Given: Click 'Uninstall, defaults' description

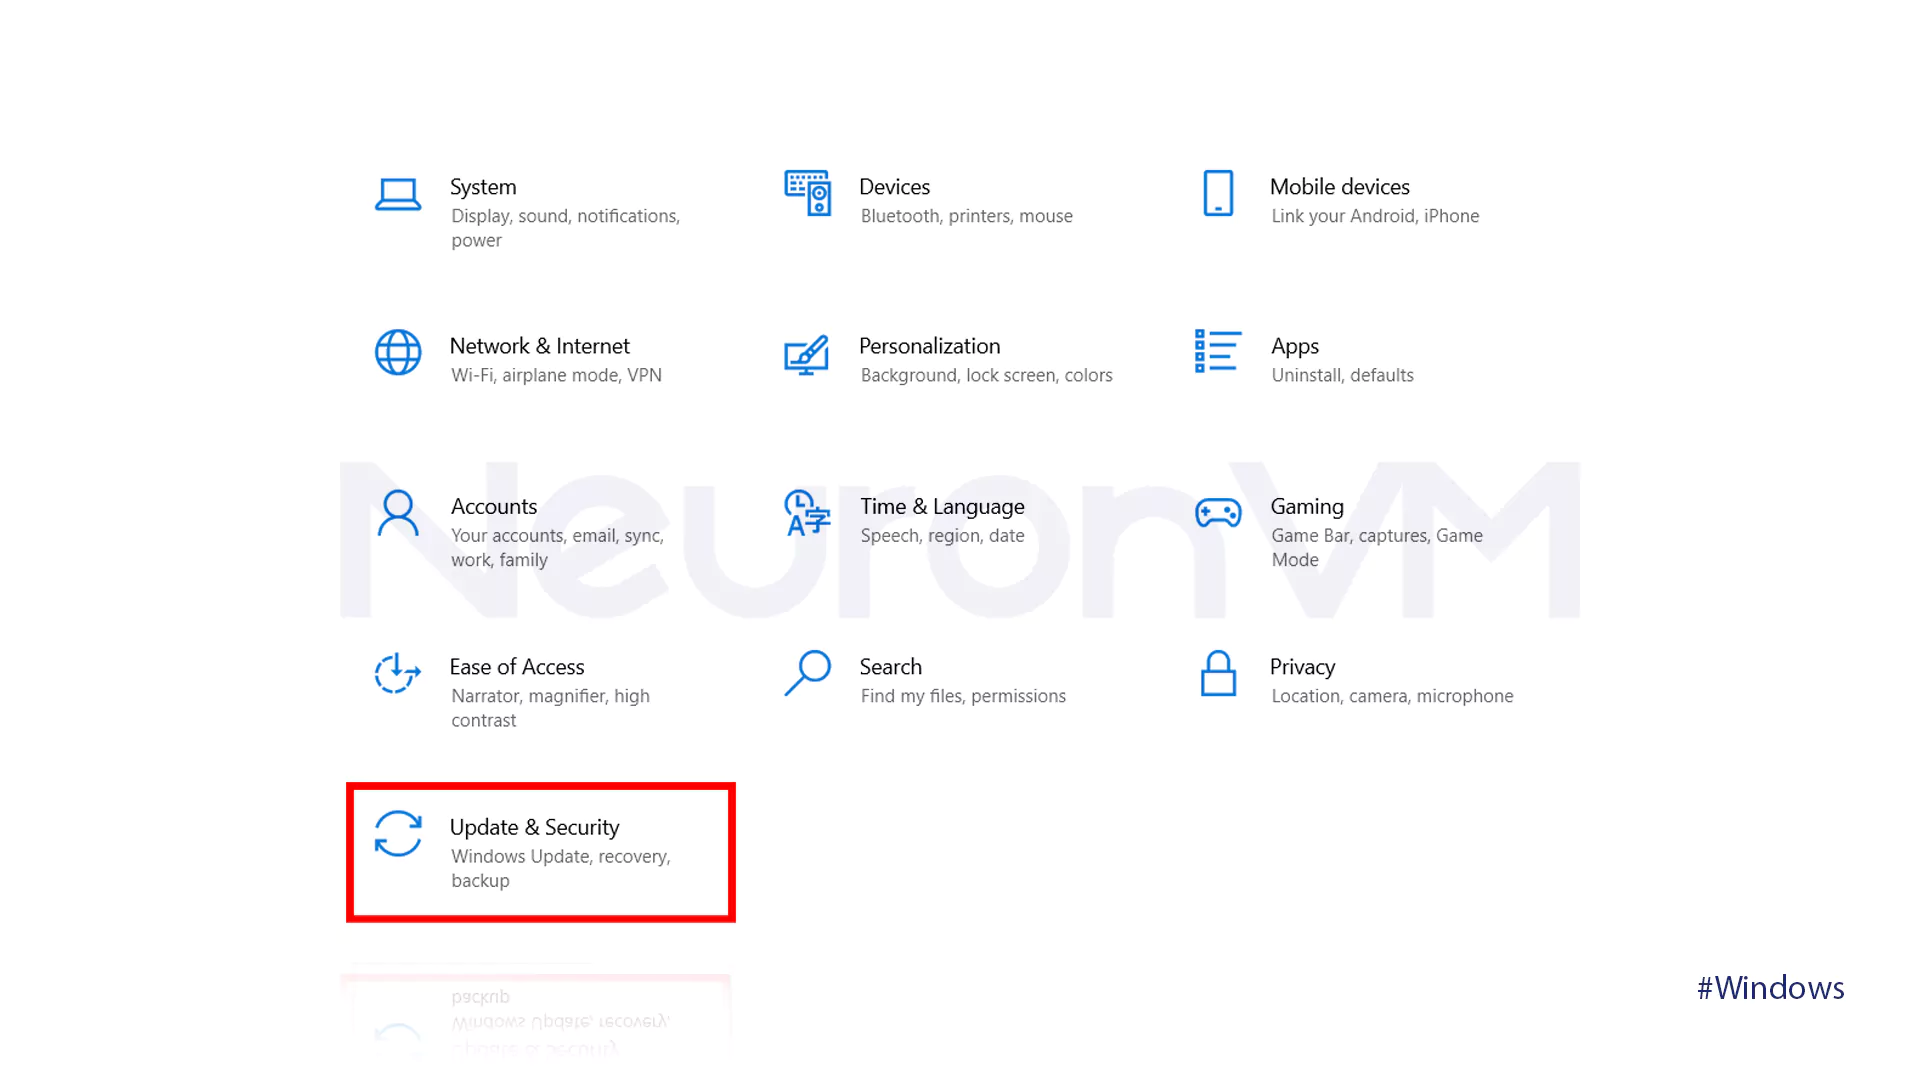Looking at the screenshot, I should 1343,375.
